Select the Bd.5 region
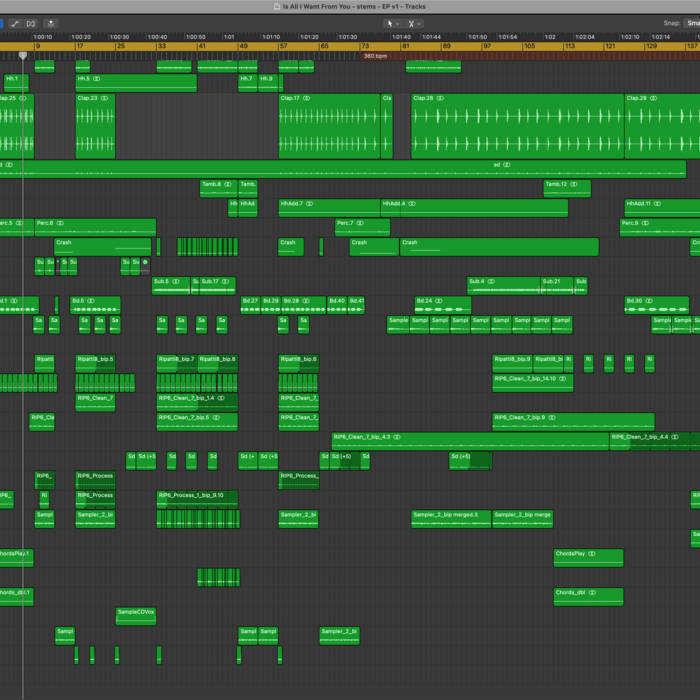The image size is (700, 700). tap(96, 305)
